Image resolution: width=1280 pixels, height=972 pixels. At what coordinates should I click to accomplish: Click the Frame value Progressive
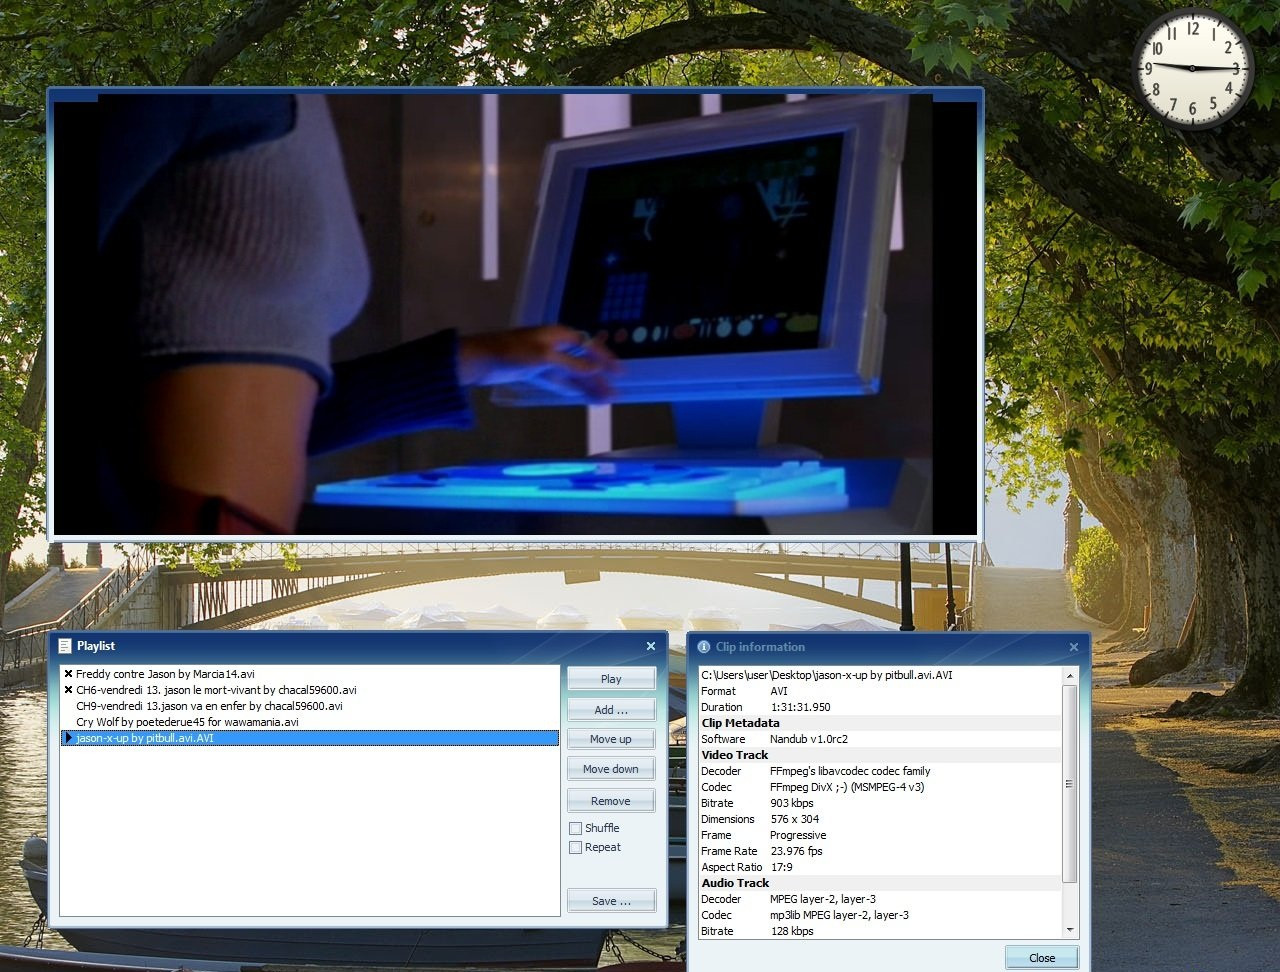pos(798,835)
